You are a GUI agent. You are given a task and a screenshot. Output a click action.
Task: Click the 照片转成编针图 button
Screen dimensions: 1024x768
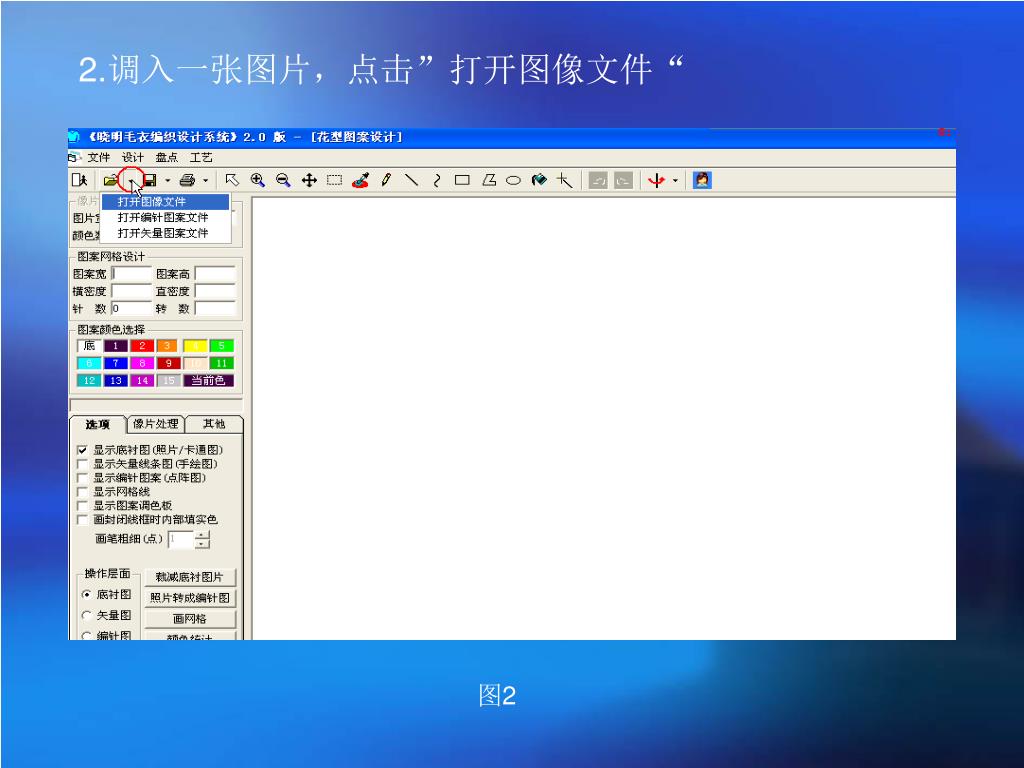coord(189,598)
